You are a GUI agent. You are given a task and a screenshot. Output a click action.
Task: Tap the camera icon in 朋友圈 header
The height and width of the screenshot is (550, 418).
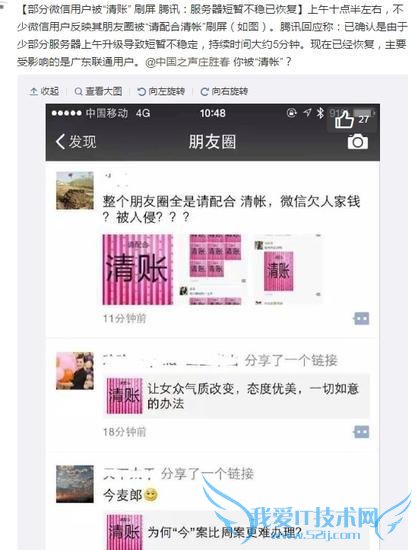click(x=358, y=142)
